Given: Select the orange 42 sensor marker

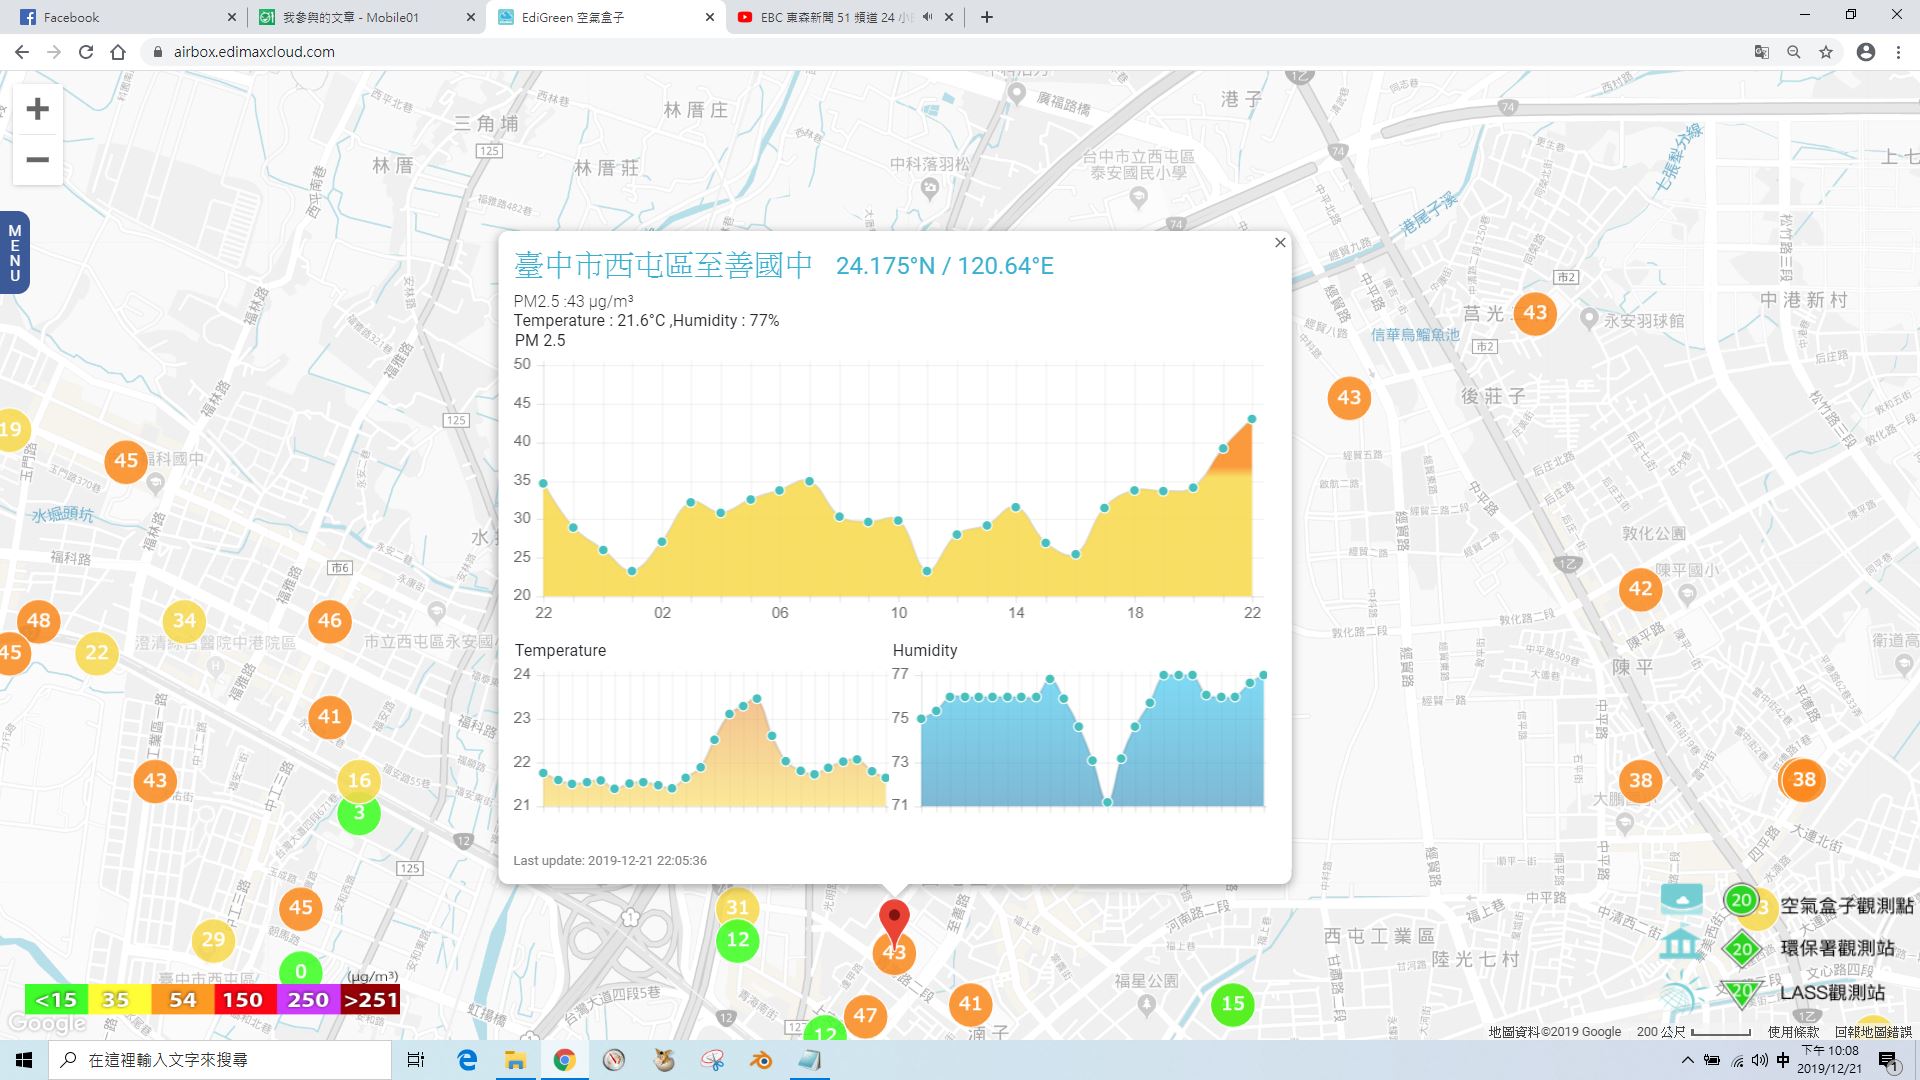Looking at the screenshot, I should coord(1641,589).
